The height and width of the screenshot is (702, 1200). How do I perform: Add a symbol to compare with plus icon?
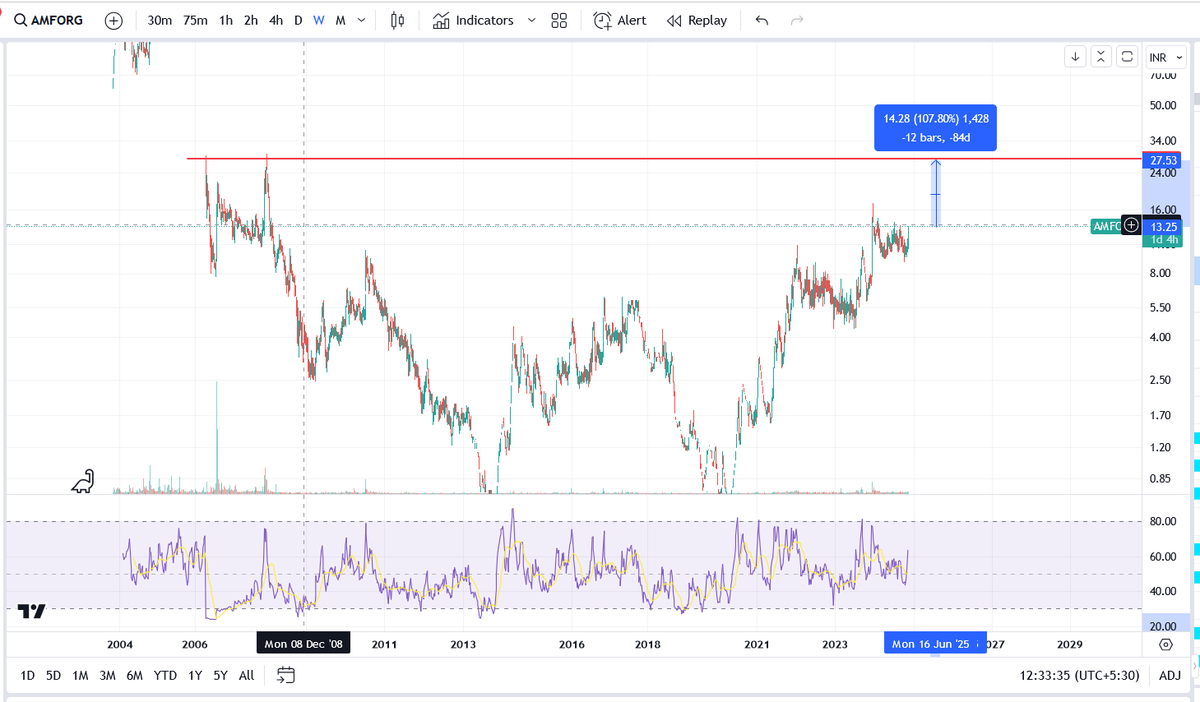pyautogui.click(x=114, y=20)
